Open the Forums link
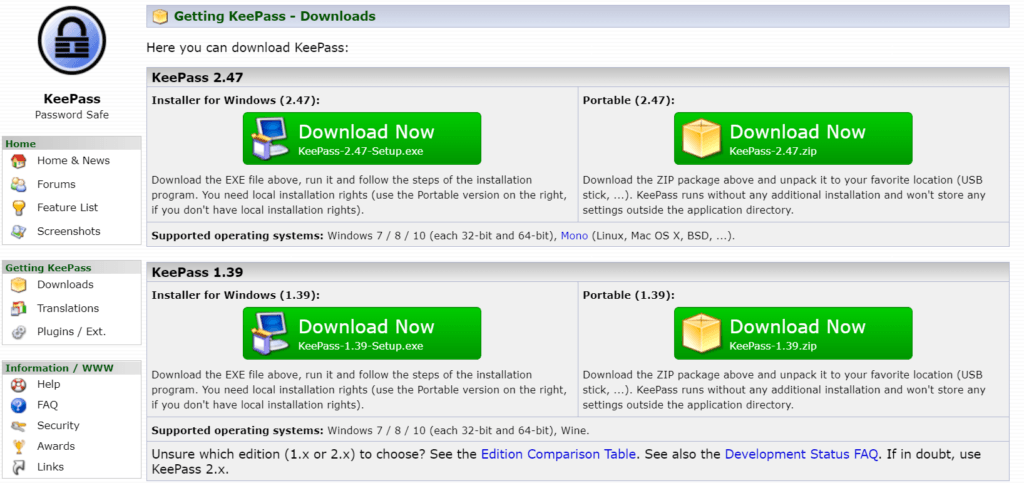This screenshot has width=1024, height=483. [x=56, y=184]
